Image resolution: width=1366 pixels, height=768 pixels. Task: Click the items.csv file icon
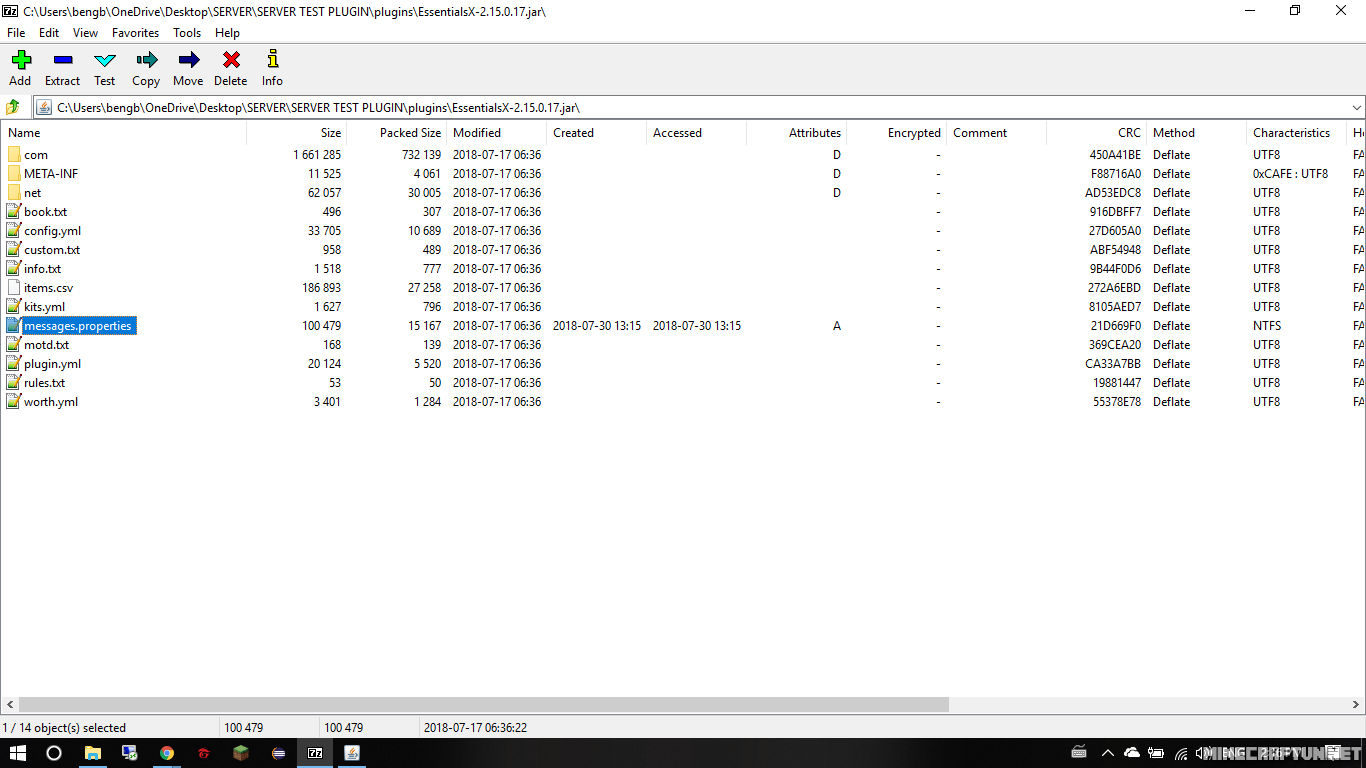(x=13, y=287)
